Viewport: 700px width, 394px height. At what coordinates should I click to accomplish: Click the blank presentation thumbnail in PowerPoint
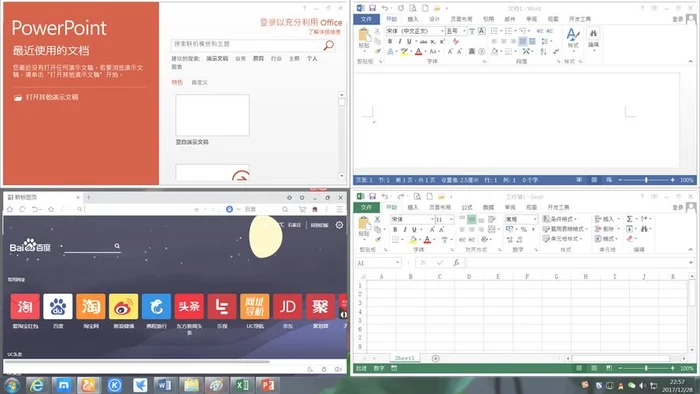(212, 115)
